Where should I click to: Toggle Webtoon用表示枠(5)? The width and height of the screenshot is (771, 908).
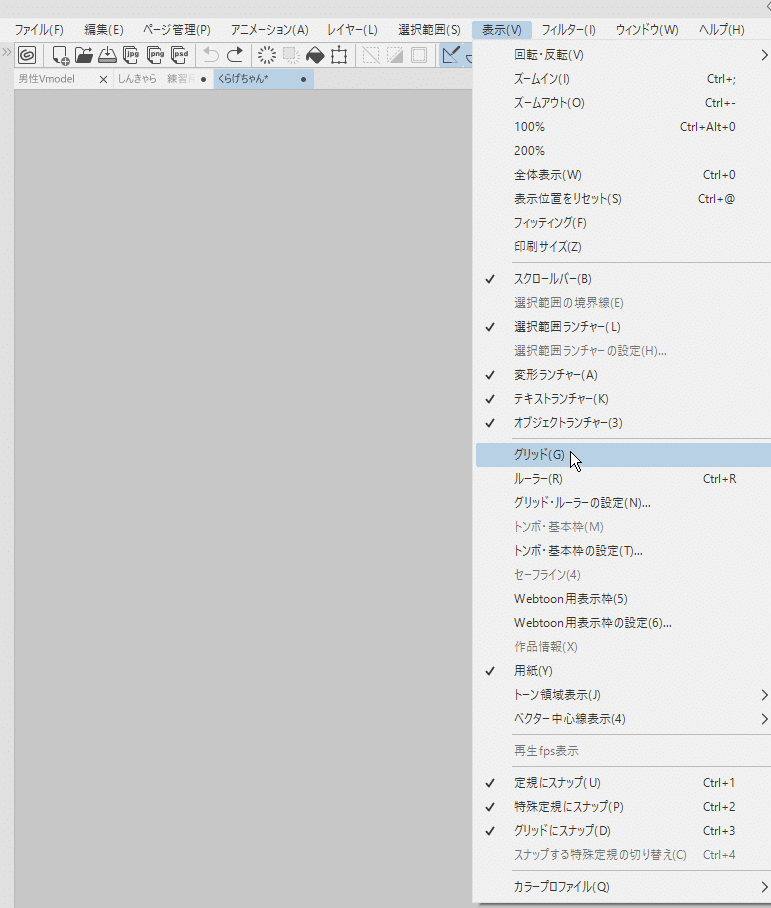pyautogui.click(x=623, y=599)
